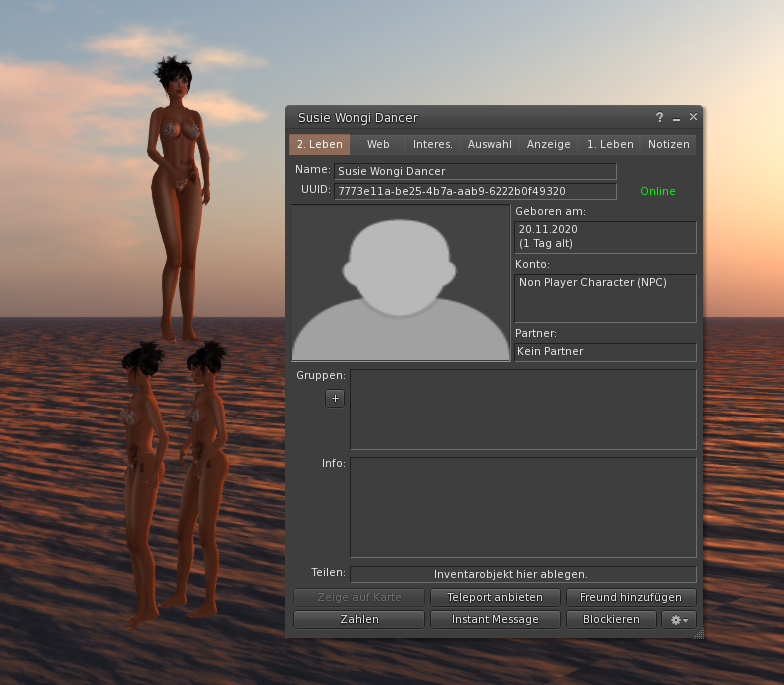784x685 pixels.
Task: Open the 1. Leben tab
Action: (610, 144)
